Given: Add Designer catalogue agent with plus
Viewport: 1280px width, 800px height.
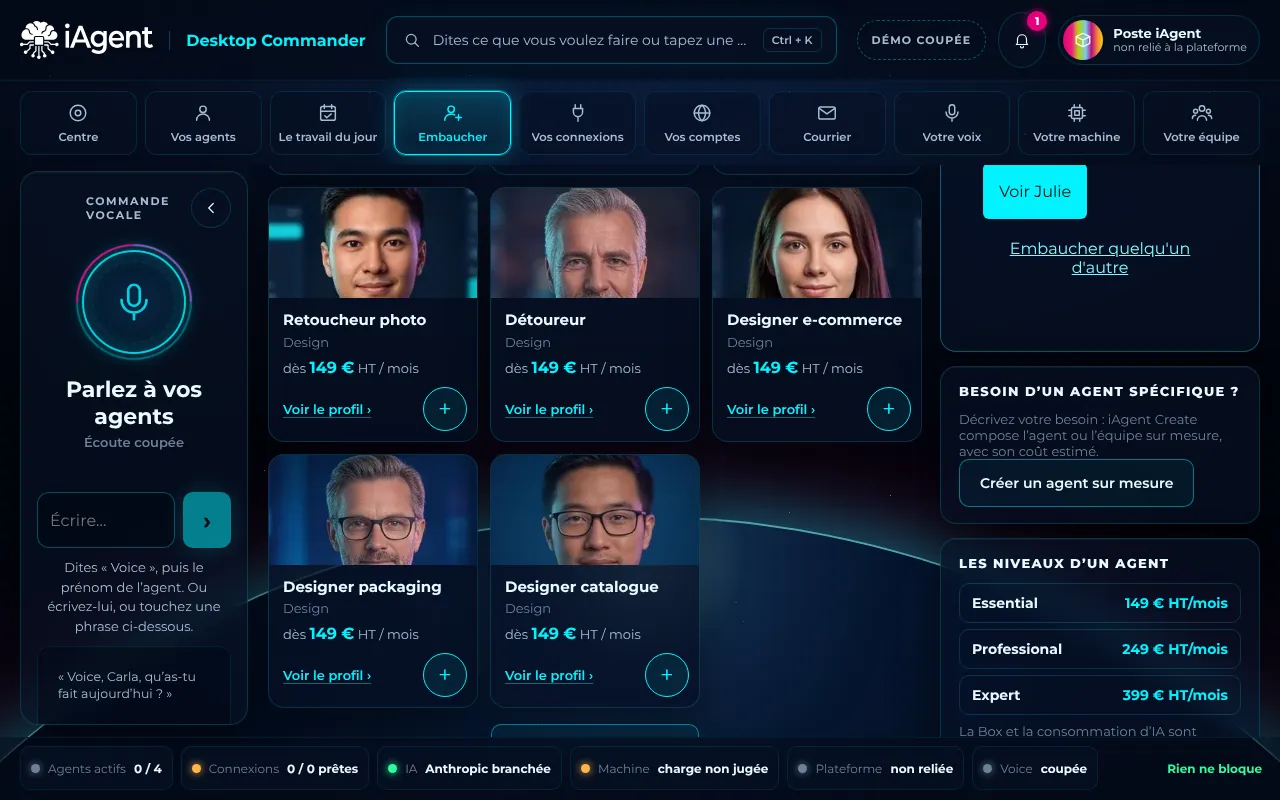Looking at the screenshot, I should [667, 675].
